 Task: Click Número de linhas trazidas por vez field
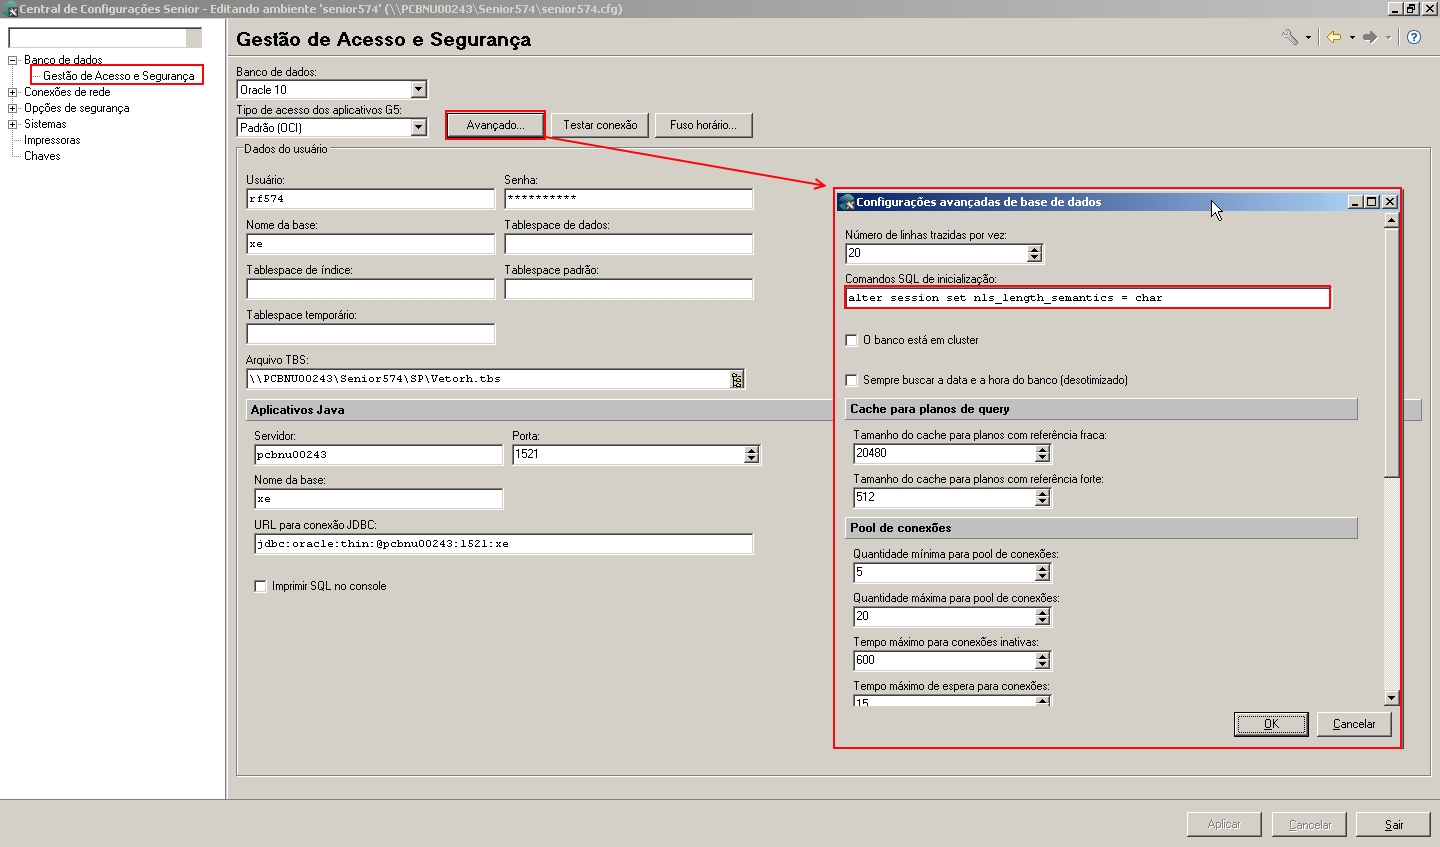(x=936, y=254)
